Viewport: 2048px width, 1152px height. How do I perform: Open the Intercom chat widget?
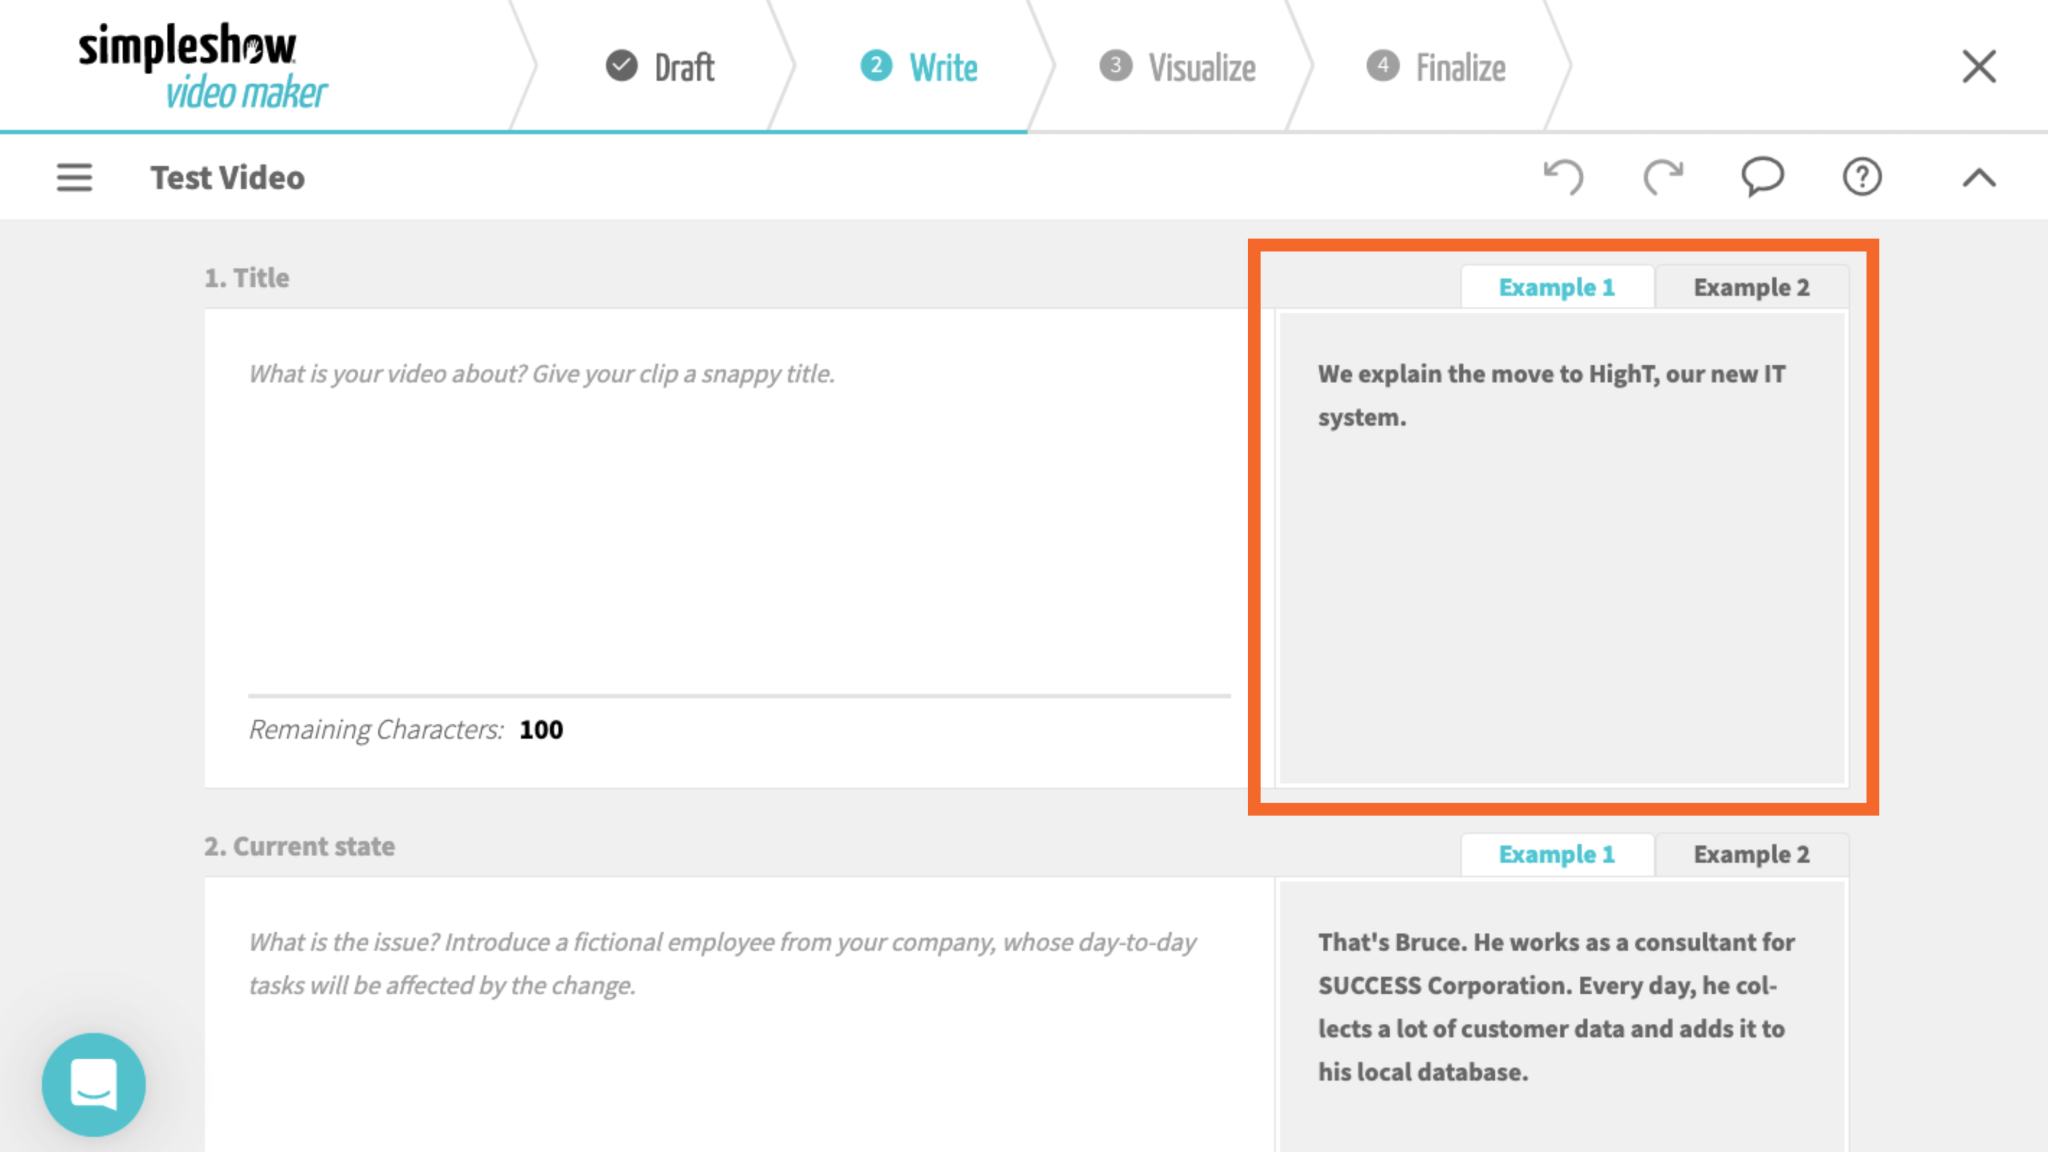tap(93, 1084)
